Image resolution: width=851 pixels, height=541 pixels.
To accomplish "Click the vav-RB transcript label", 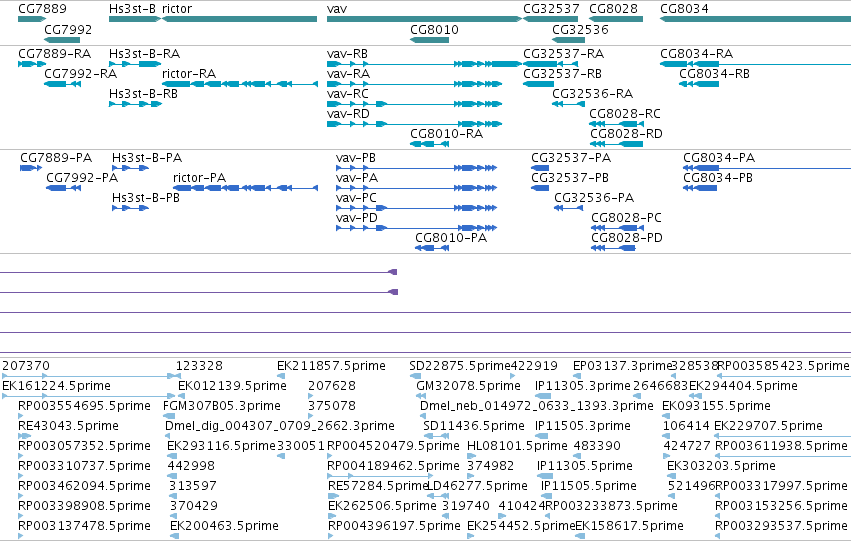I will [347, 54].
